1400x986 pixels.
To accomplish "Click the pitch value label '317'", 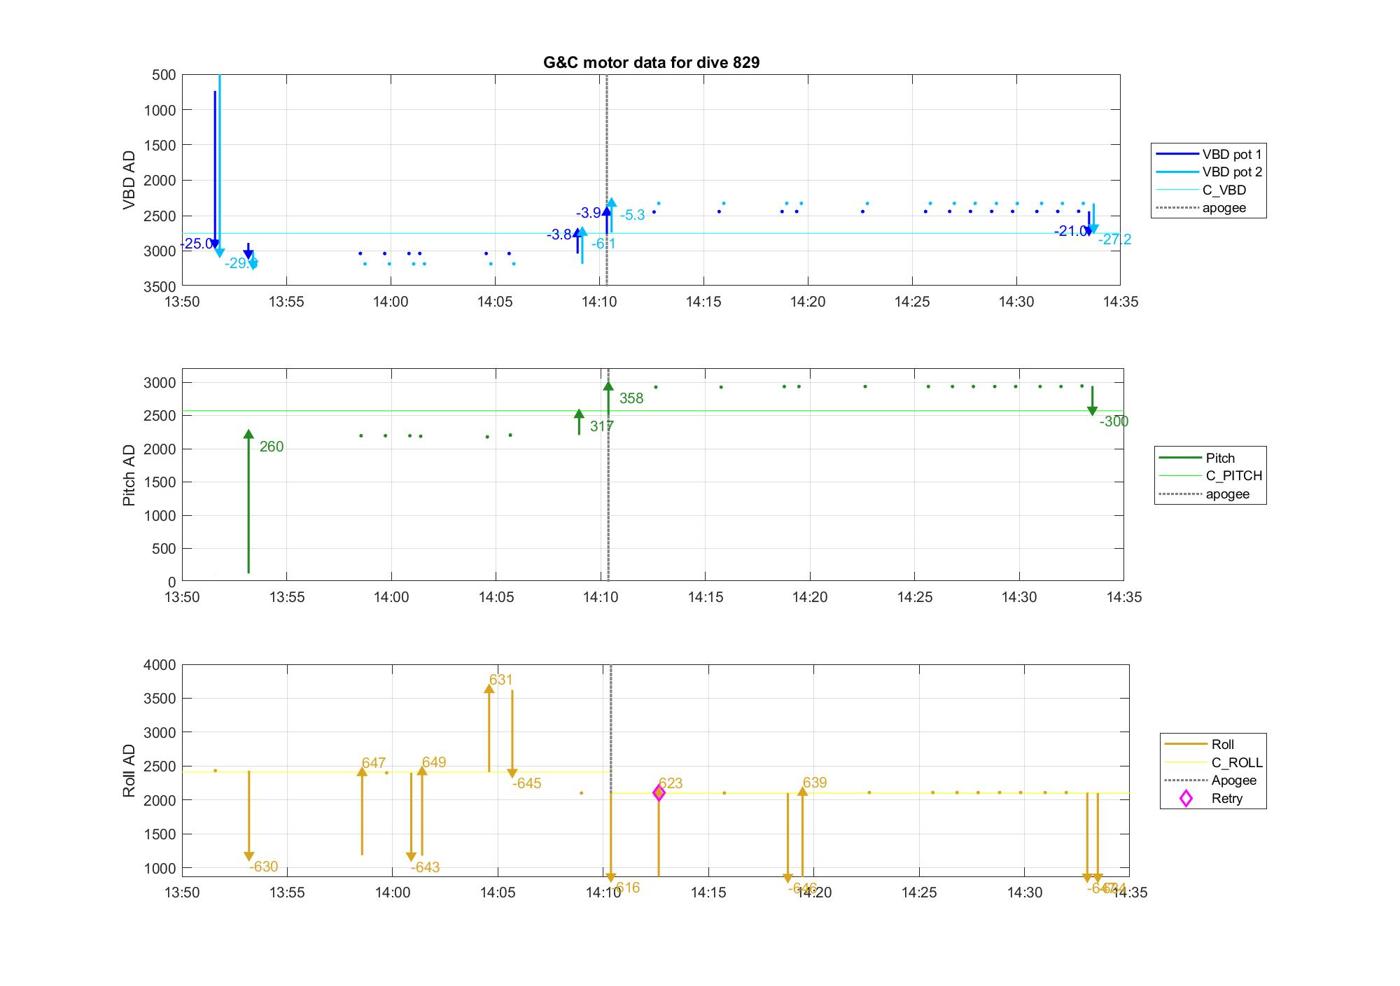I will 602,426.
